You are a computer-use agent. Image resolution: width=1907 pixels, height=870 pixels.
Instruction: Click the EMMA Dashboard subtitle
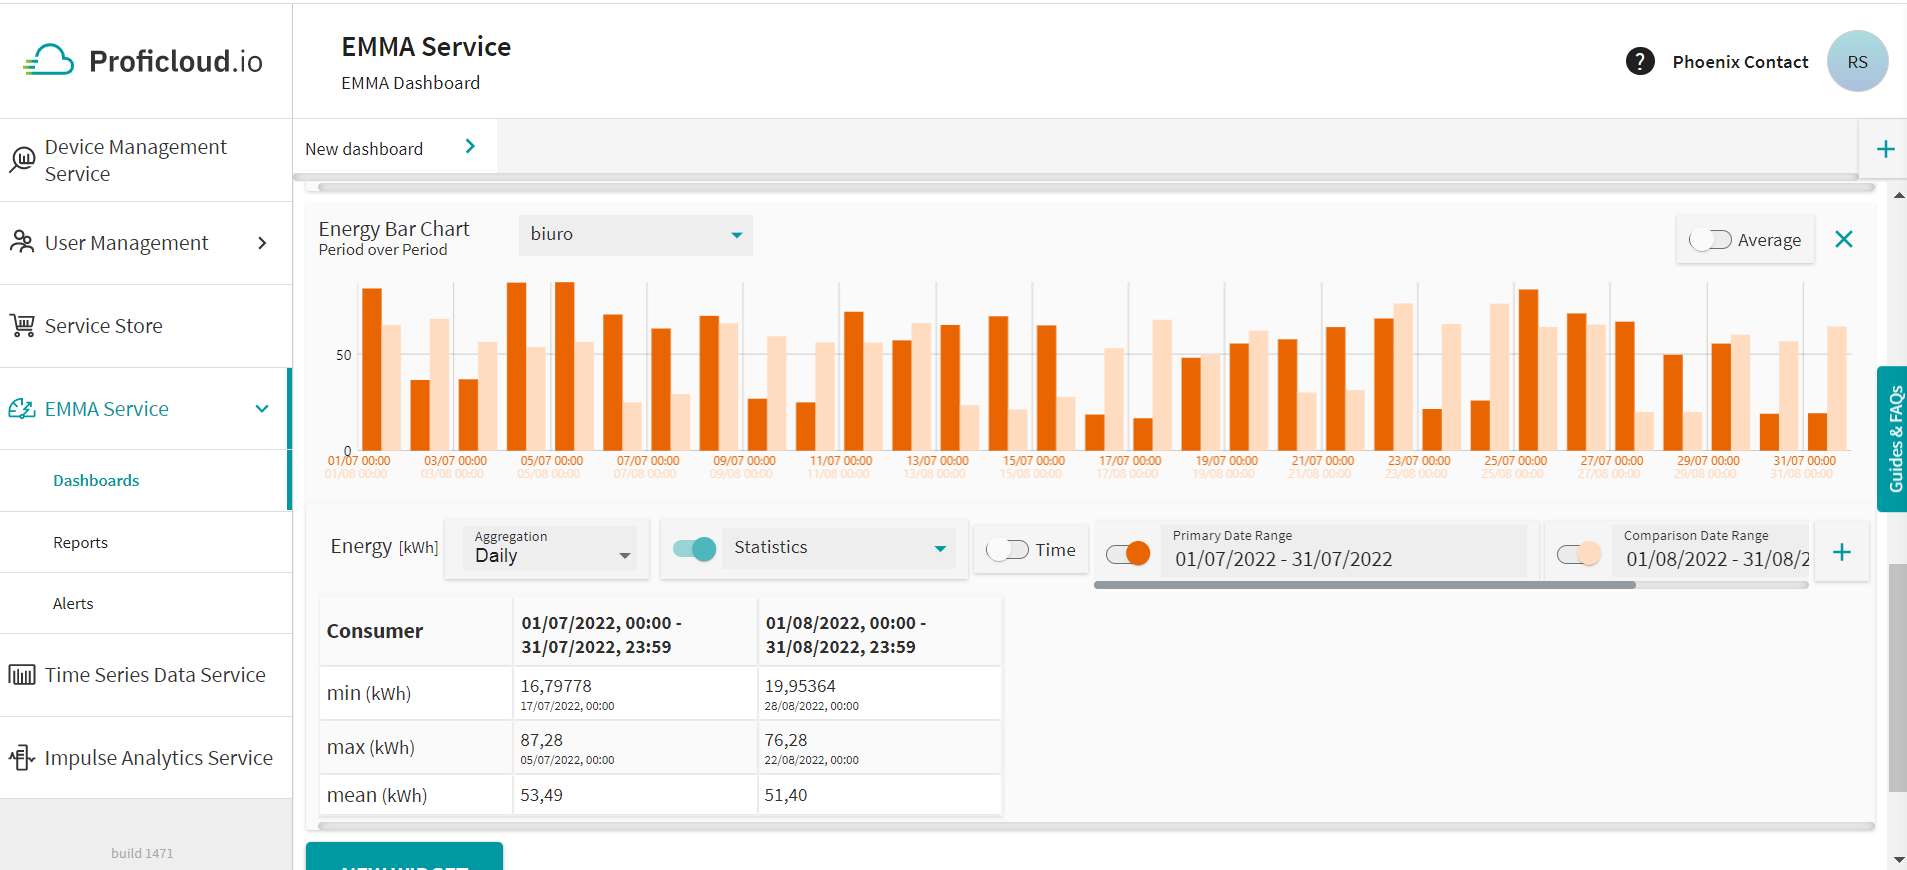coord(410,83)
